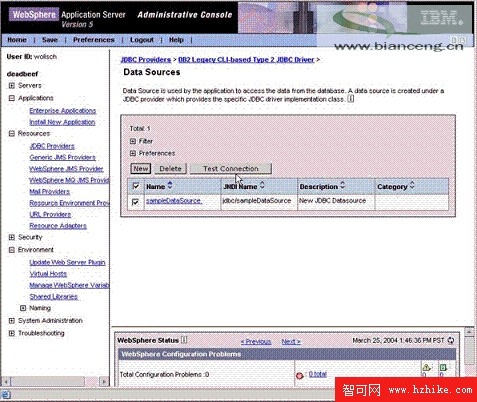Open Virtual Hosts link
Viewport: 477px width, 402px height.
(48, 274)
